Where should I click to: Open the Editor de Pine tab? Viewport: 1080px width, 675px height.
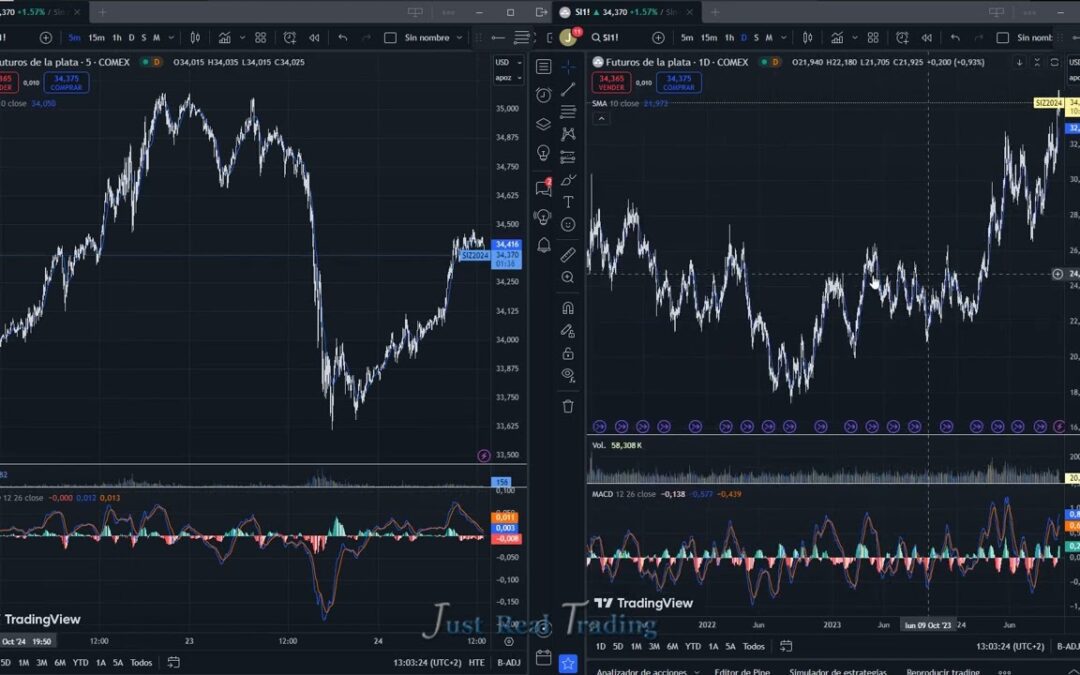[x=742, y=671]
